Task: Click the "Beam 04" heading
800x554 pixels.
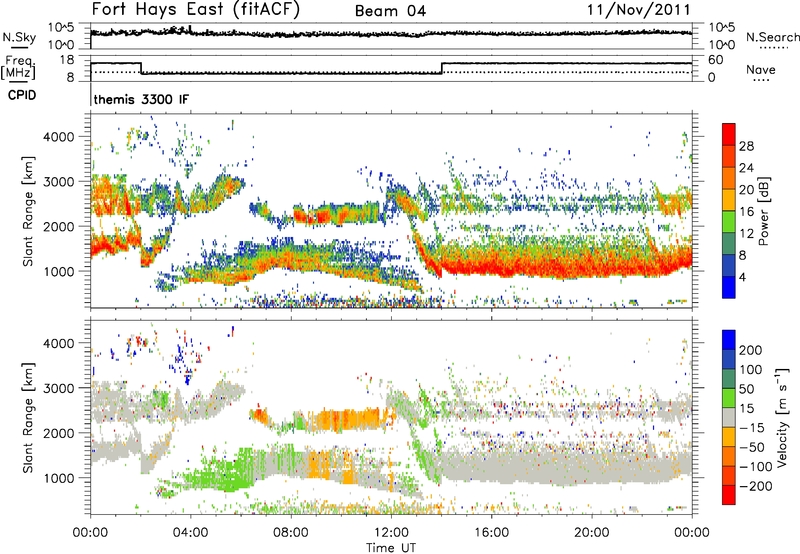Action: 390,11
